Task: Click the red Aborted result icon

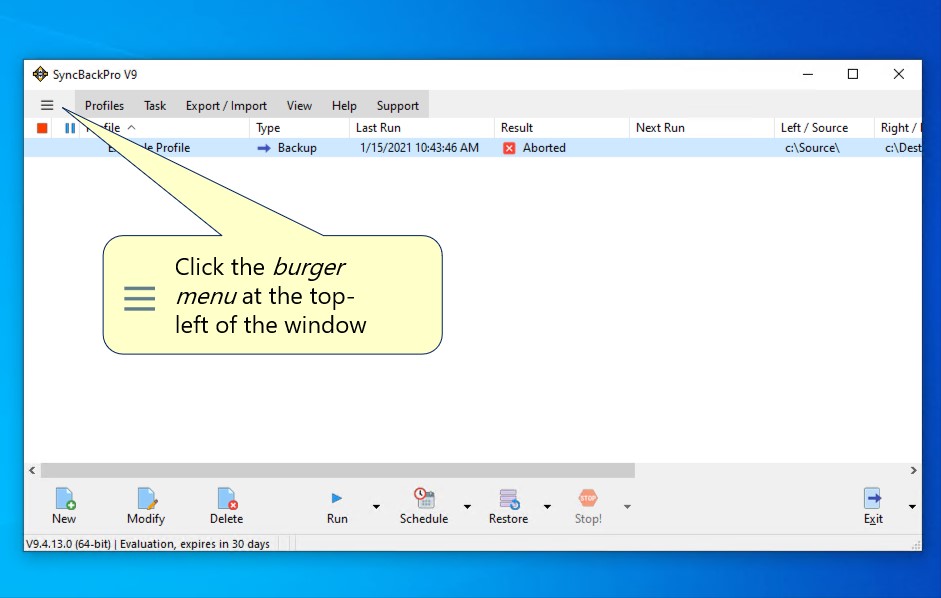Action: 509,148
